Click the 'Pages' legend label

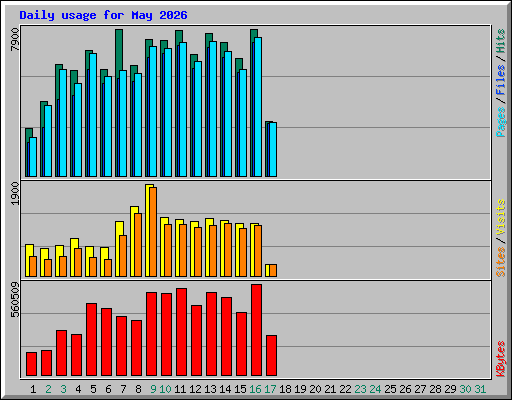tap(500, 122)
